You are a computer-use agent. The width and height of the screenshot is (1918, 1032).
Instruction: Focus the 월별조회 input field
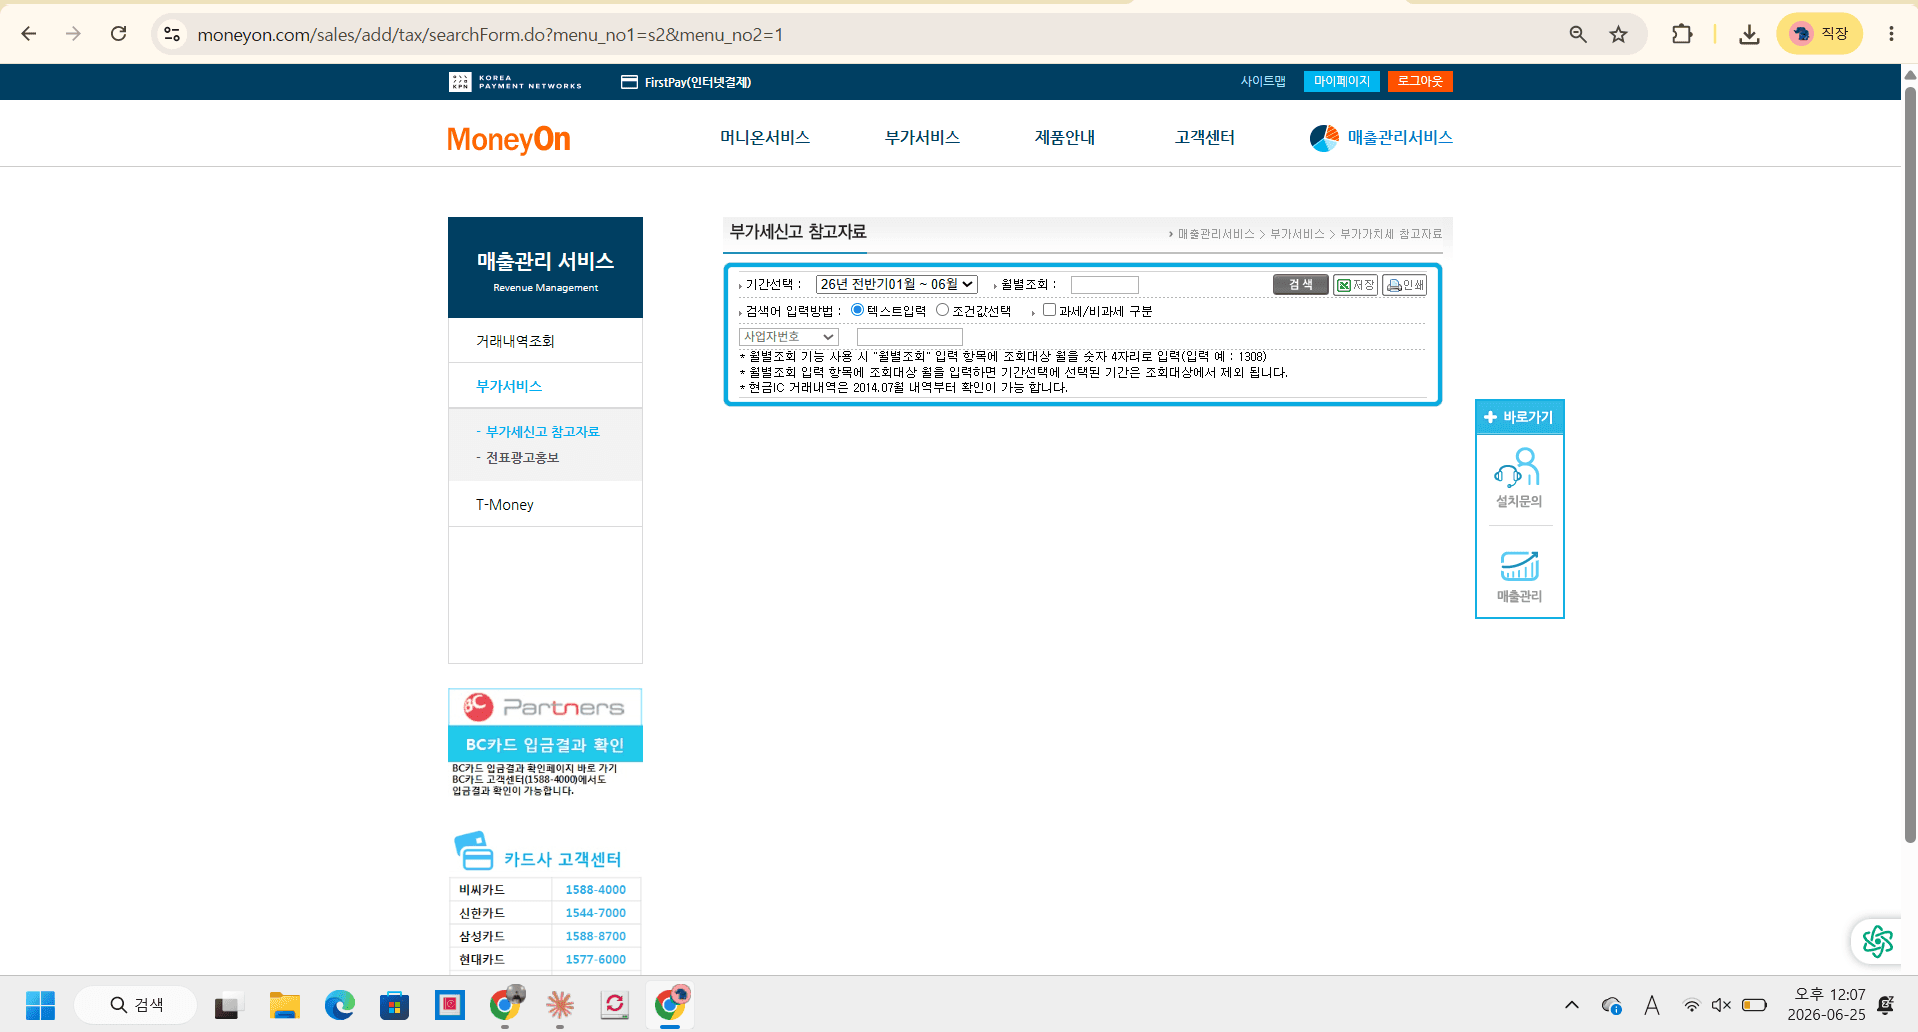1104,285
